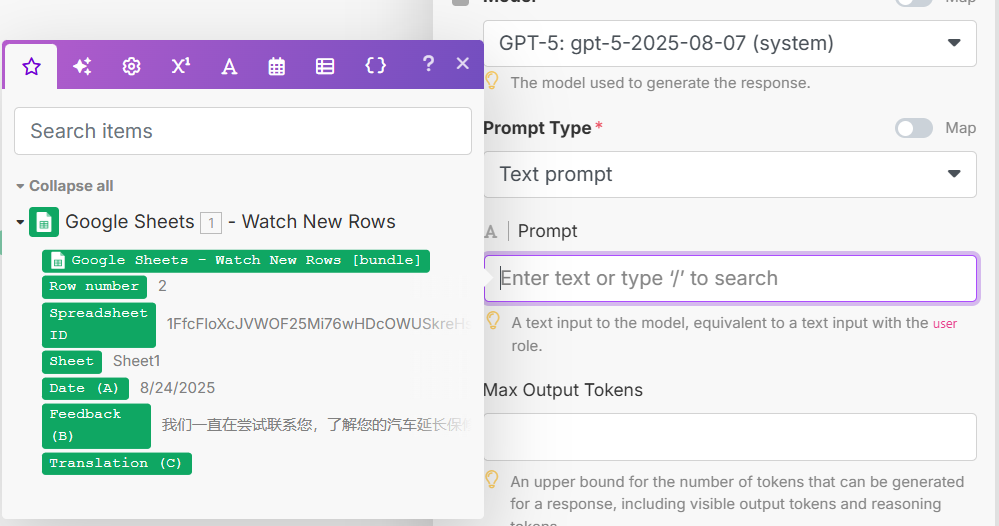Click the hint bulb under Prompt field
The width and height of the screenshot is (999, 526).
[492, 320]
